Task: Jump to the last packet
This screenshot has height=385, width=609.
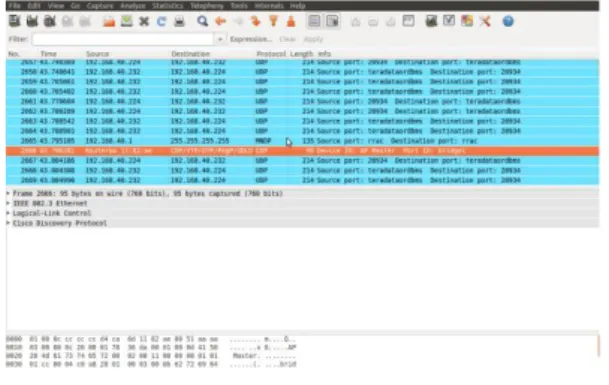Action: [x=291, y=21]
